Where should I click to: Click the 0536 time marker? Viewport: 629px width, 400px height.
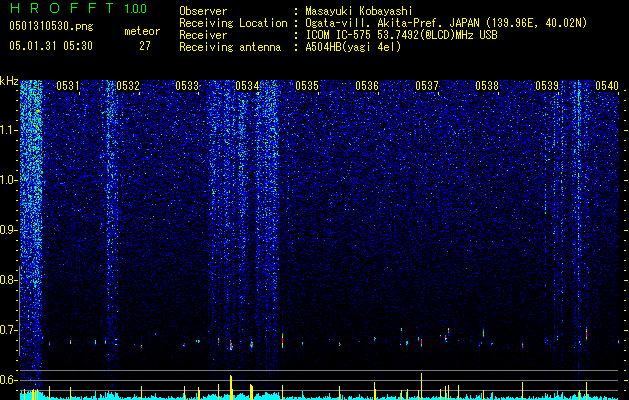point(367,85)
